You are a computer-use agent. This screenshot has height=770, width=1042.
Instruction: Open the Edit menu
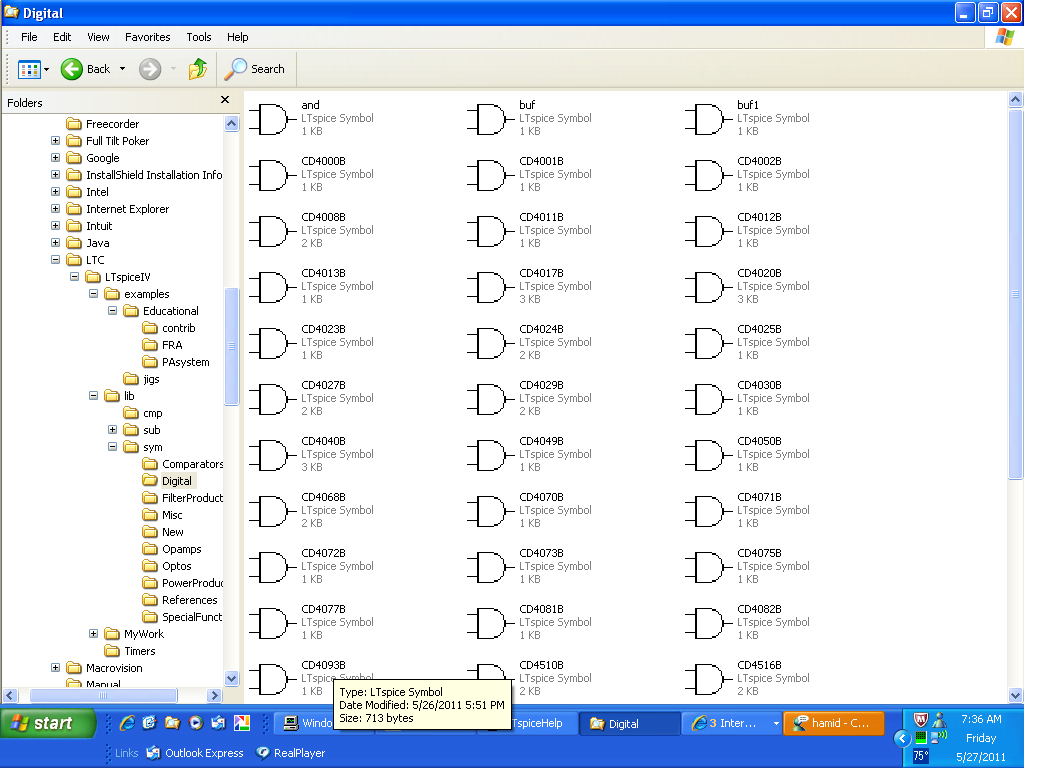pos(62,37)
